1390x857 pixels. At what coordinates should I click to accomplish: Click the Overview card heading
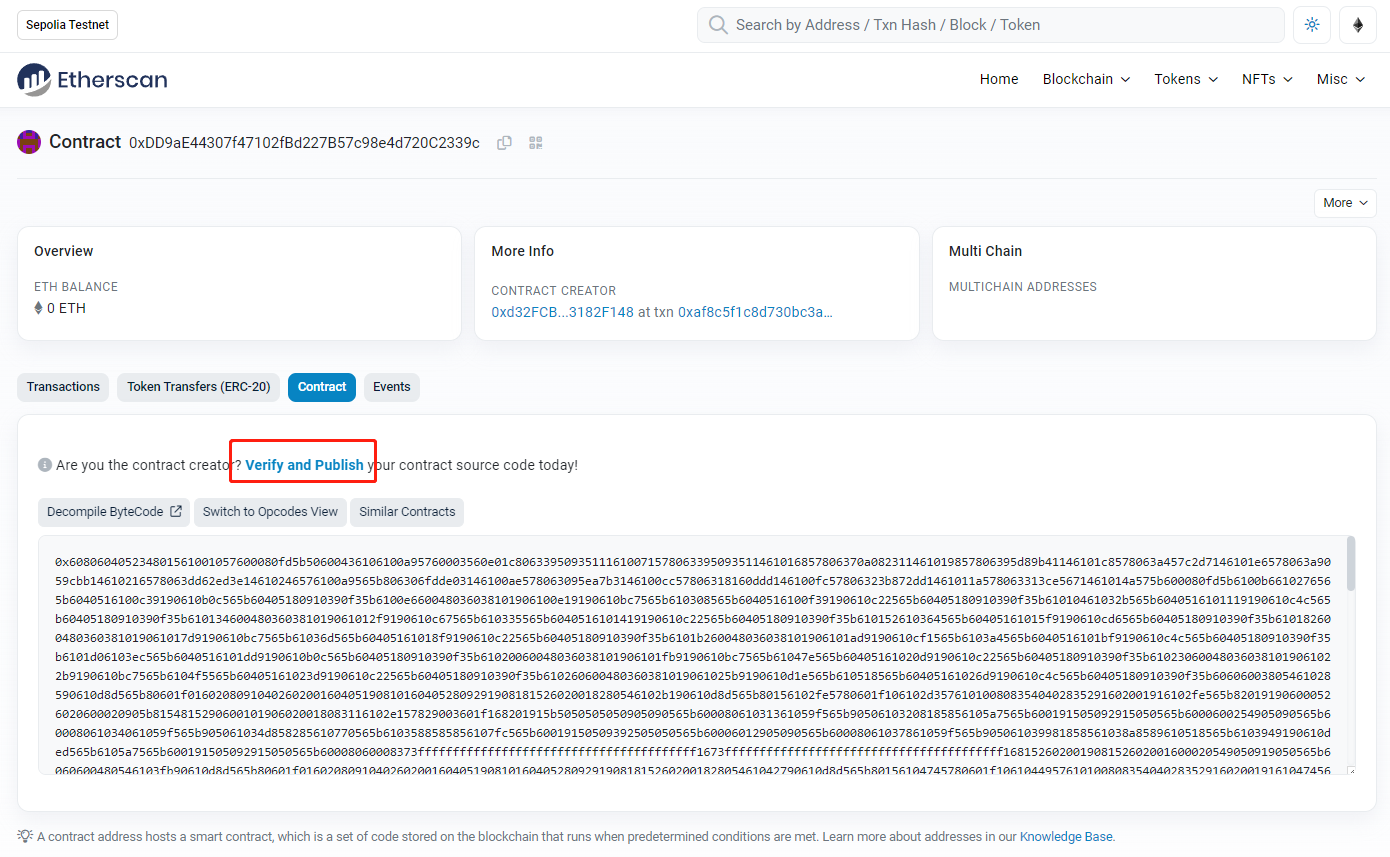pos(63,251)
